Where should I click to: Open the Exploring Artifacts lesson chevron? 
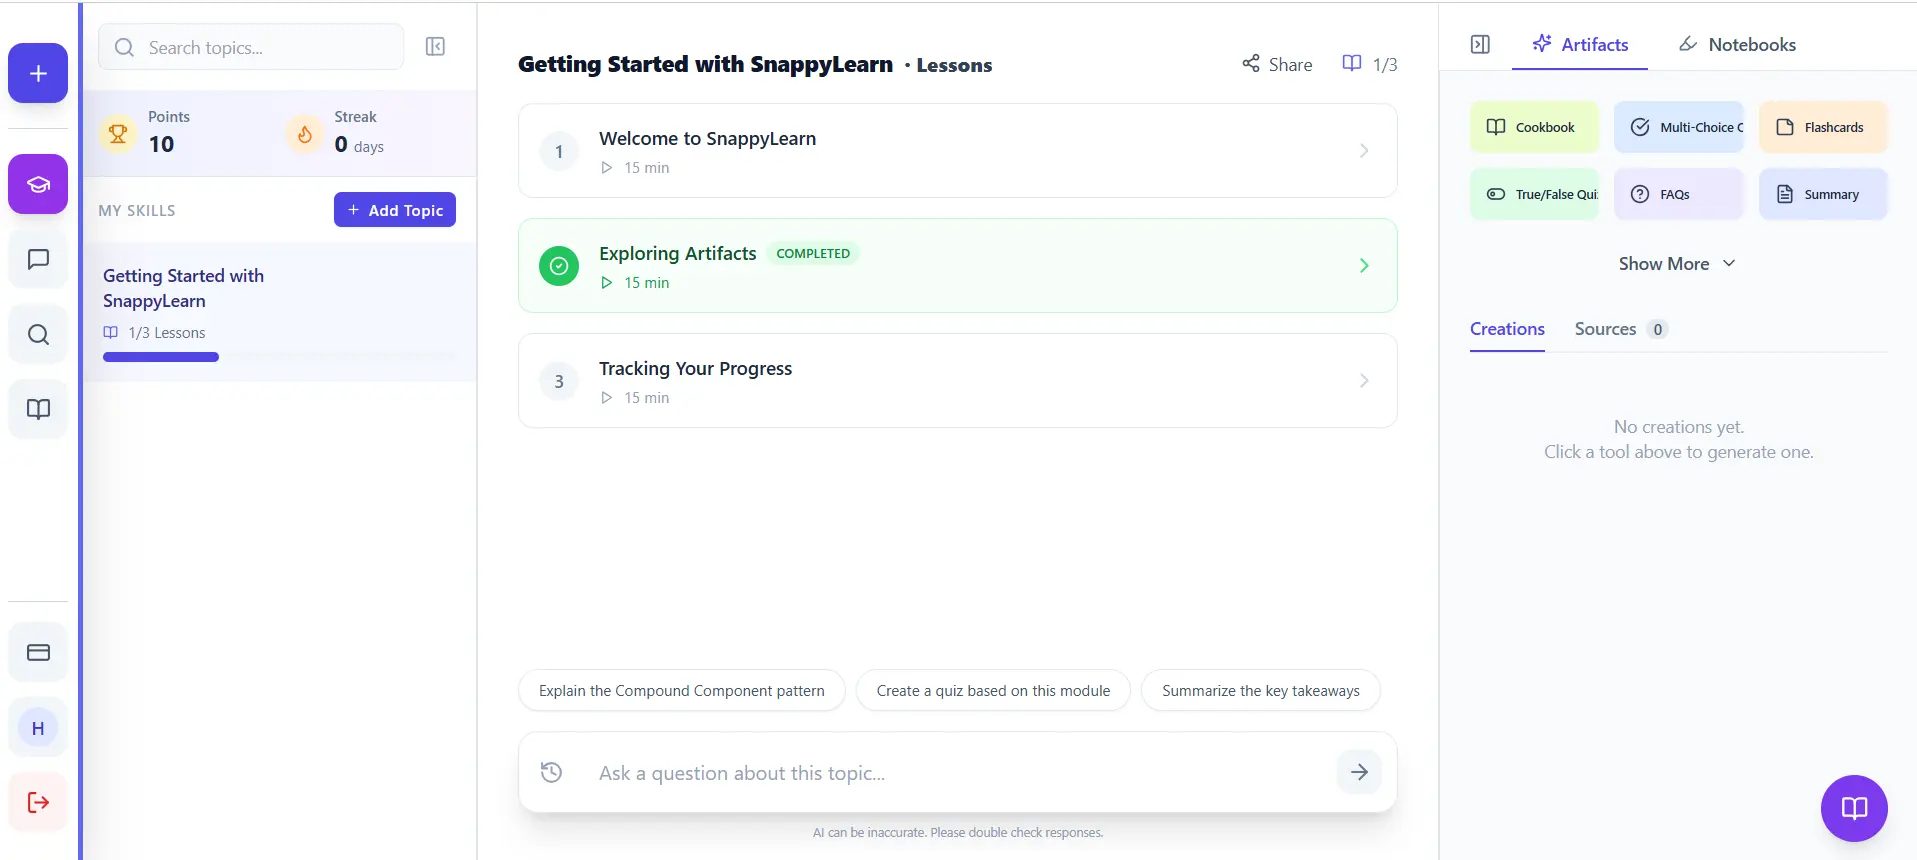(x=1364, y=266)
